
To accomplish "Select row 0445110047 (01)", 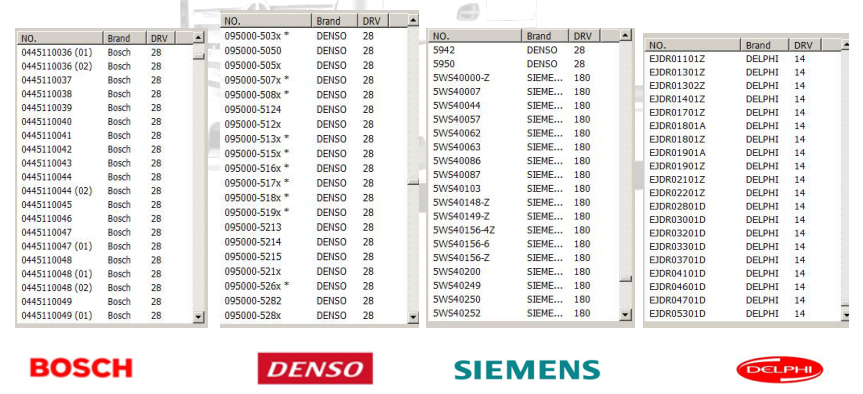I will click(105, 246).
